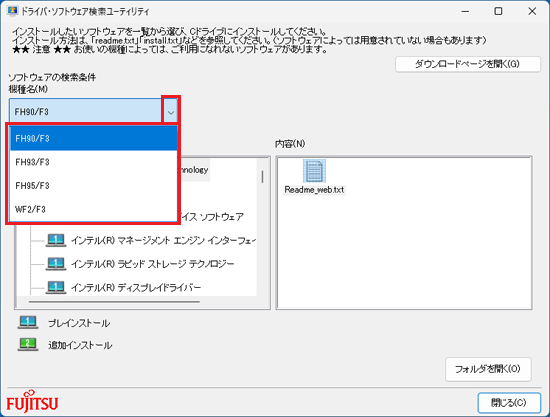Select the Readme_web.txt file icon
The height and width of the screenshot is (417, 550).
click(314, 171)
